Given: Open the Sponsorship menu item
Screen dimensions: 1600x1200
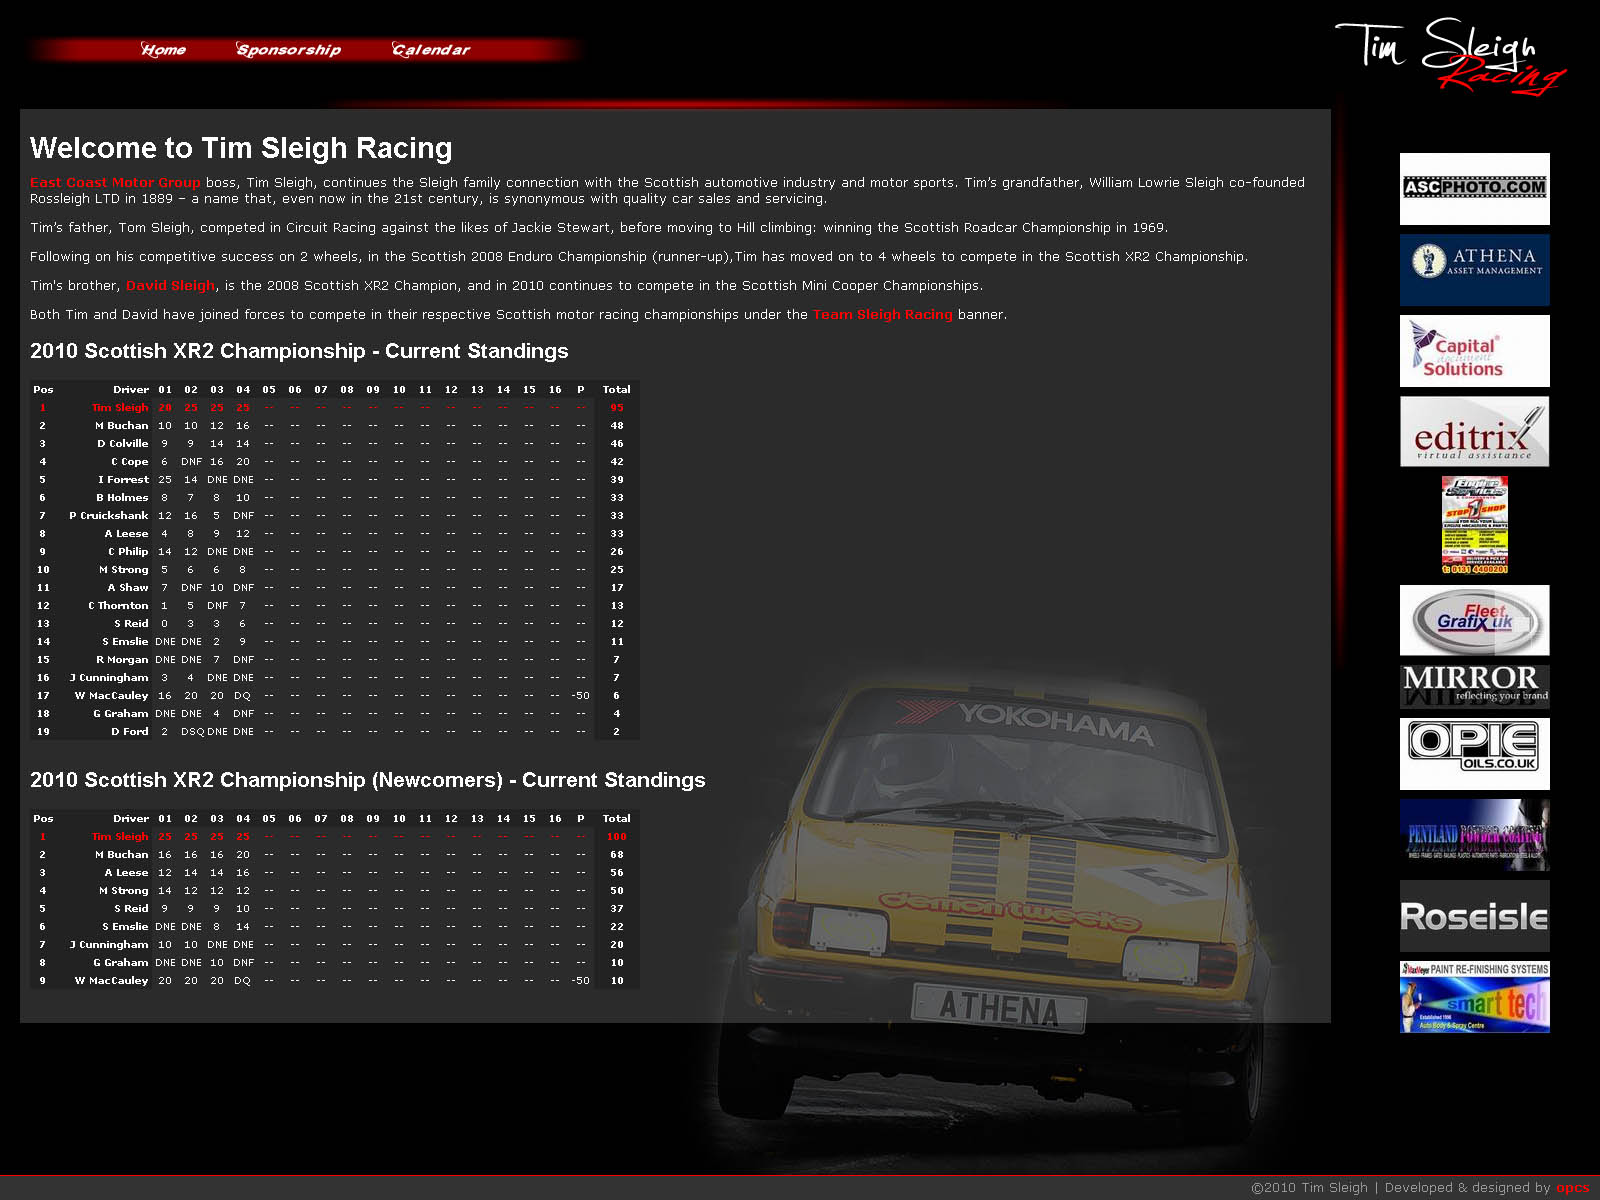Looking at the screenshot, I should 288,50.
